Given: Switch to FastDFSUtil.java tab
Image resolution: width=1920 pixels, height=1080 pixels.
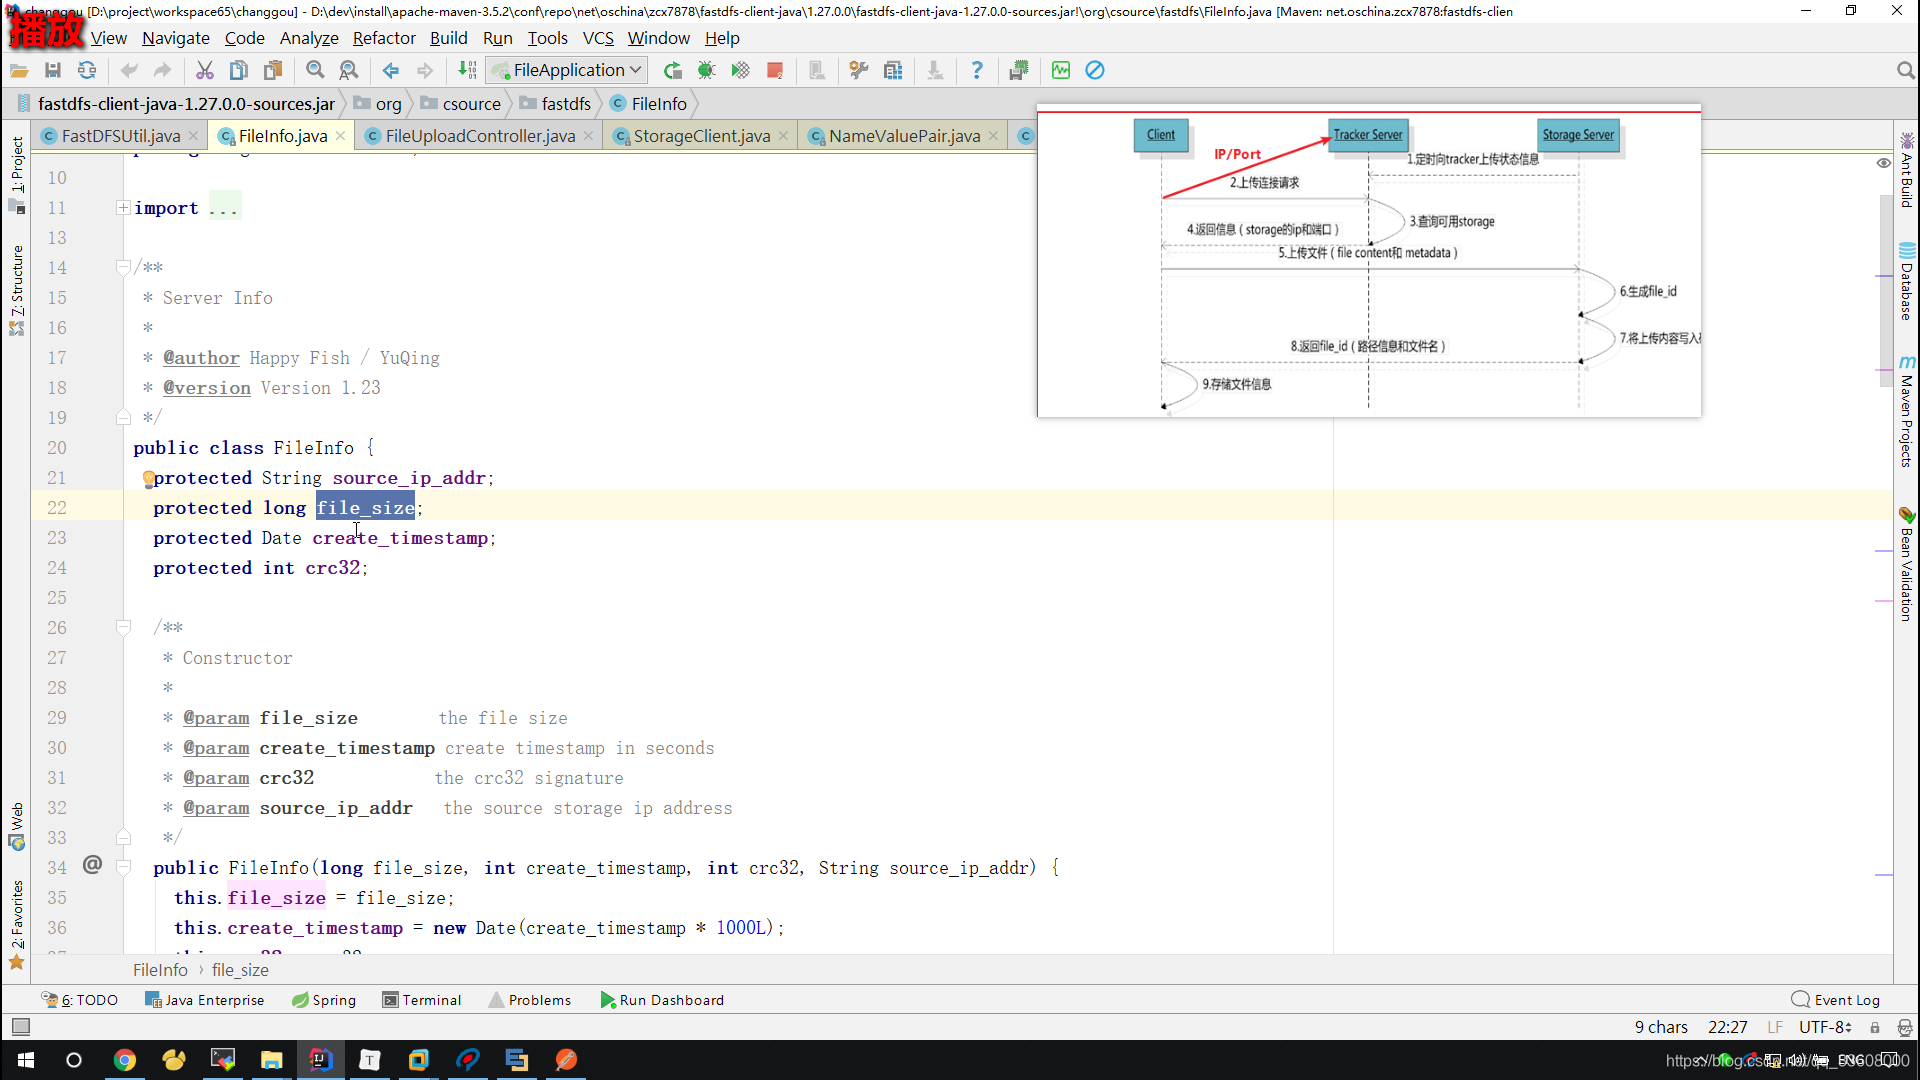Looking at the screenshot, I should (x=120, y=136).
